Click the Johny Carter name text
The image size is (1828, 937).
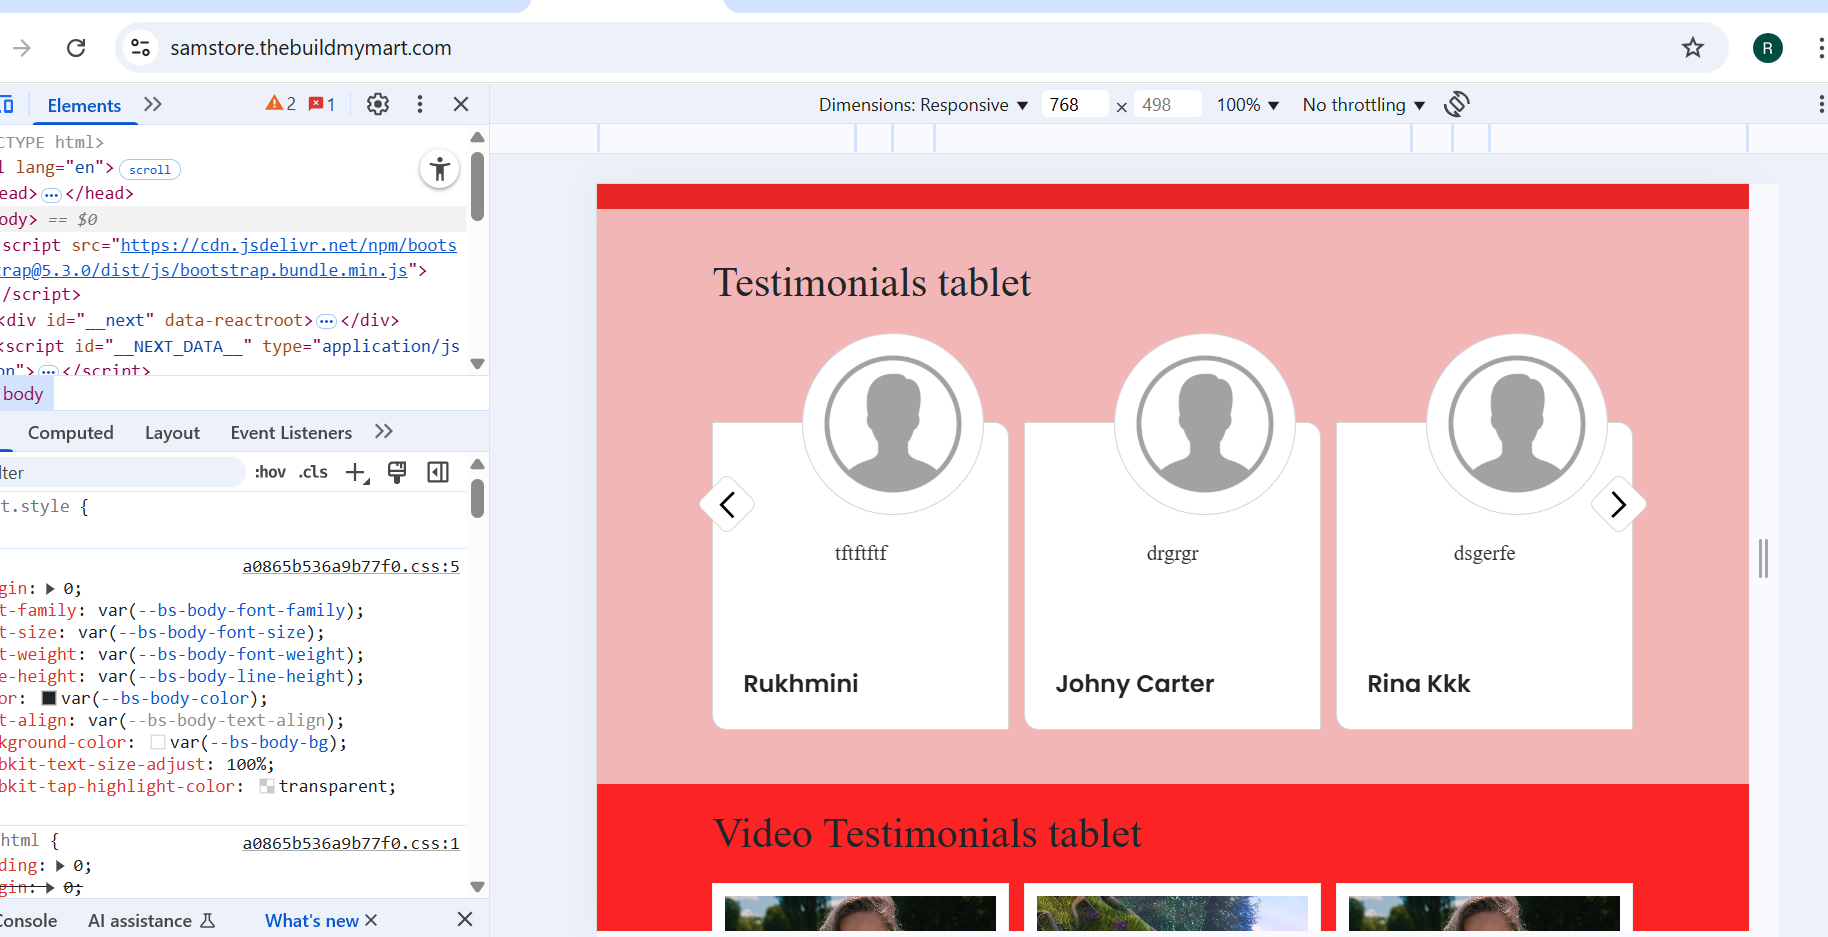point(1135,684)
